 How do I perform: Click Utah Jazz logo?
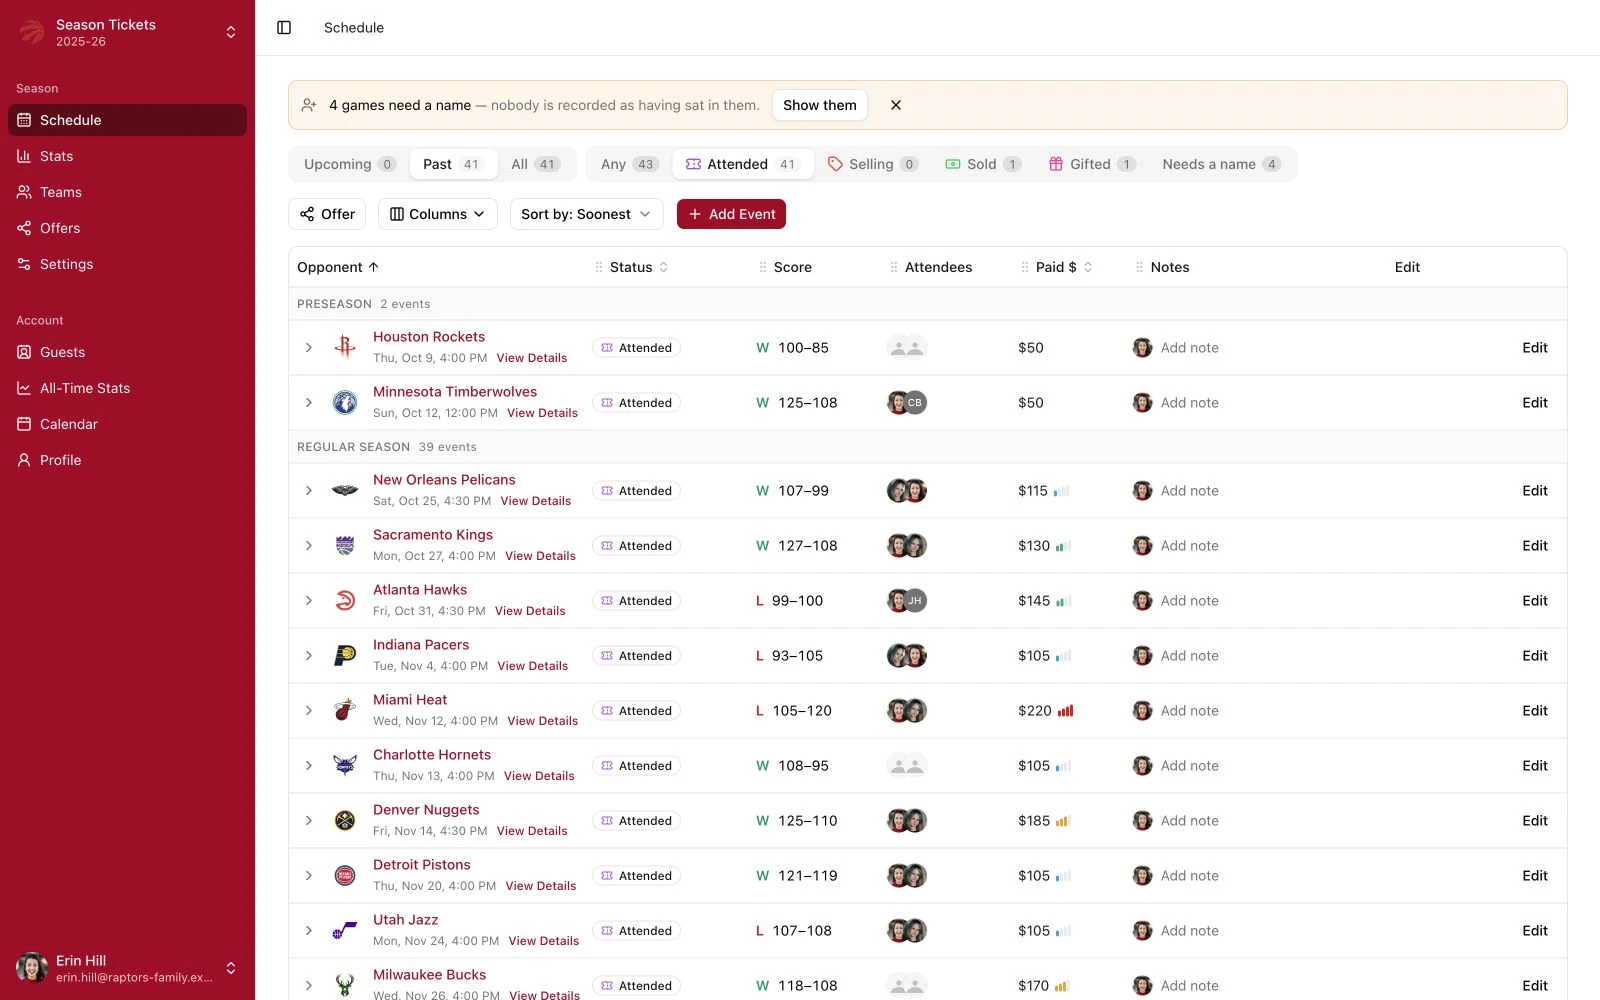[345, 930]
